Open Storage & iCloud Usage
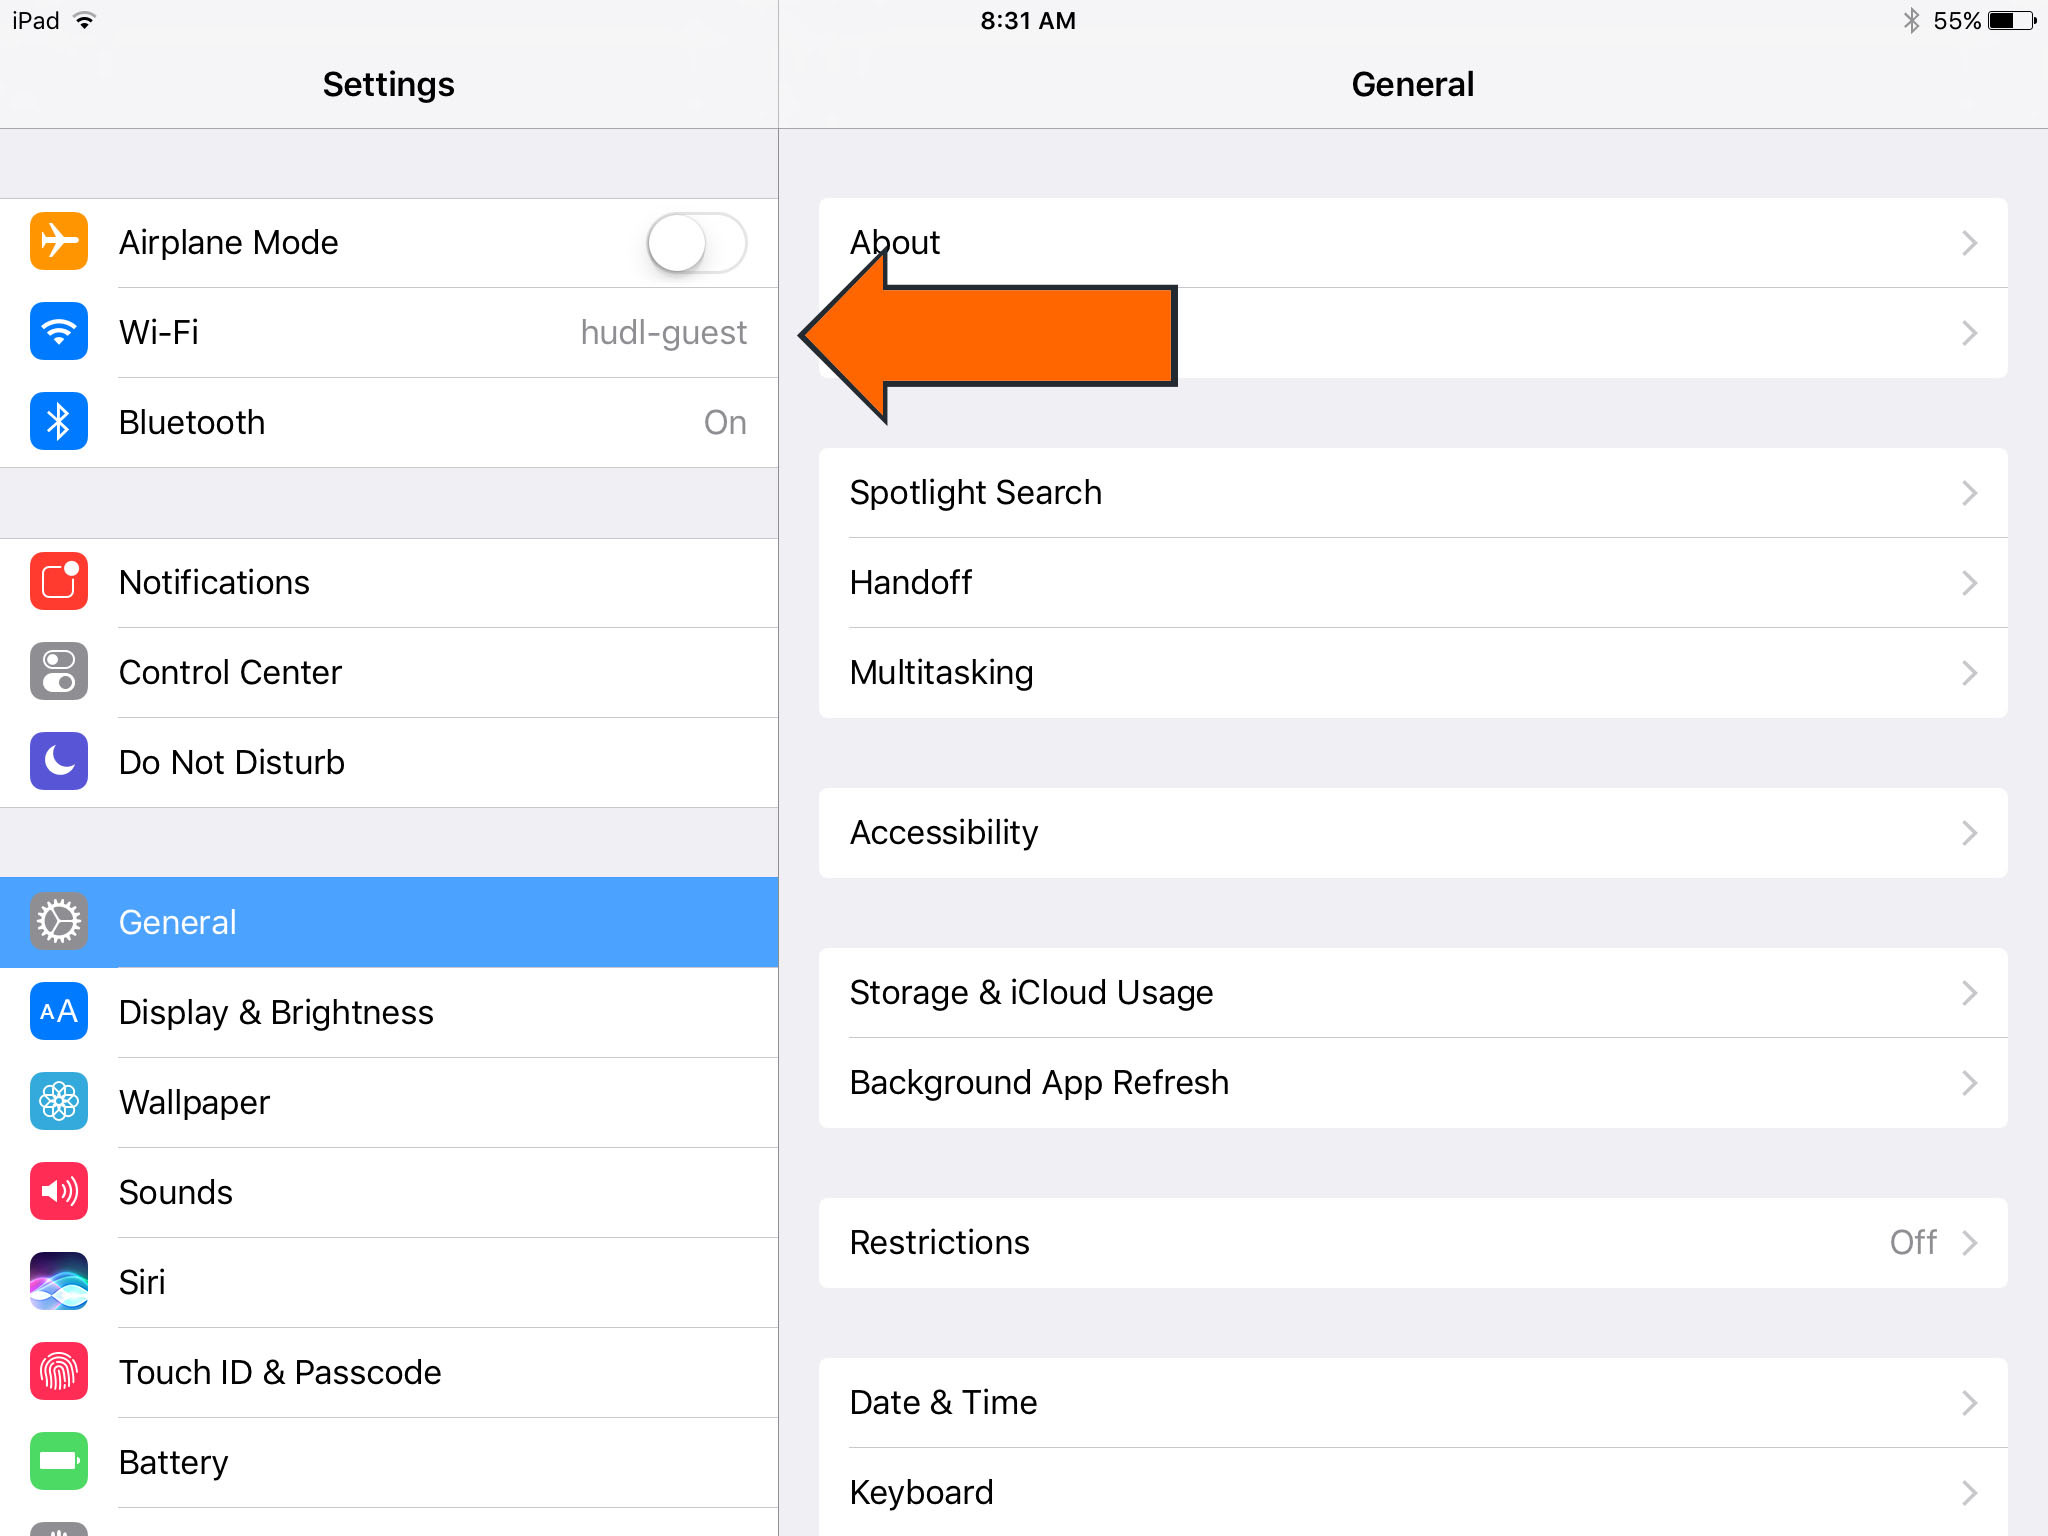Viewport: 2048px width, 1536px height. 1410,992
